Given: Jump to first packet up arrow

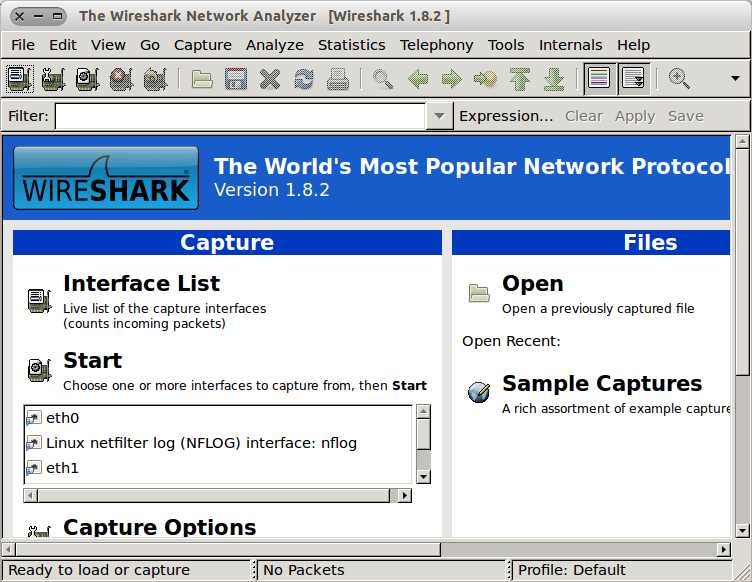Looking at the screenshot, I should (x=519, y=79).
